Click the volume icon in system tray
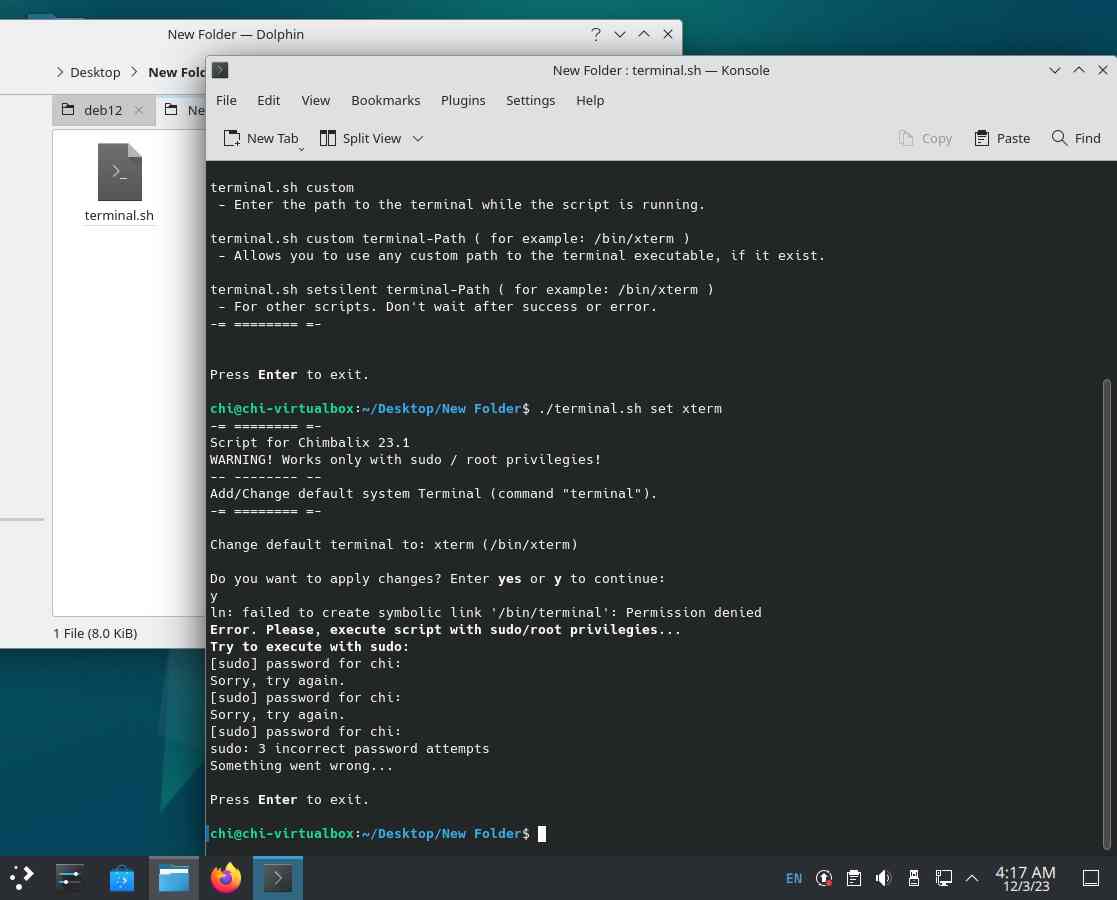 pyautogui.click(x=883, y=878)
